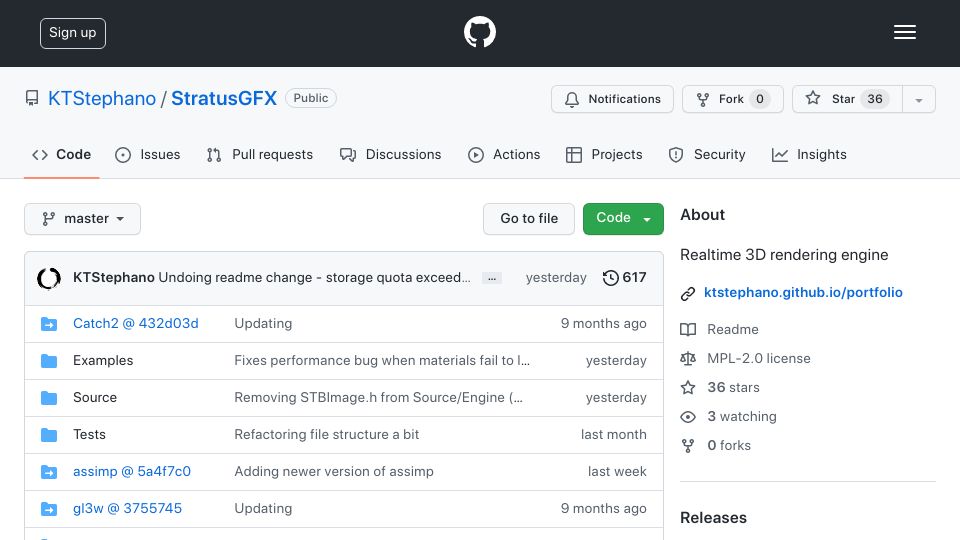
Task: View the 617 commits history
Action: click(634, 277)
